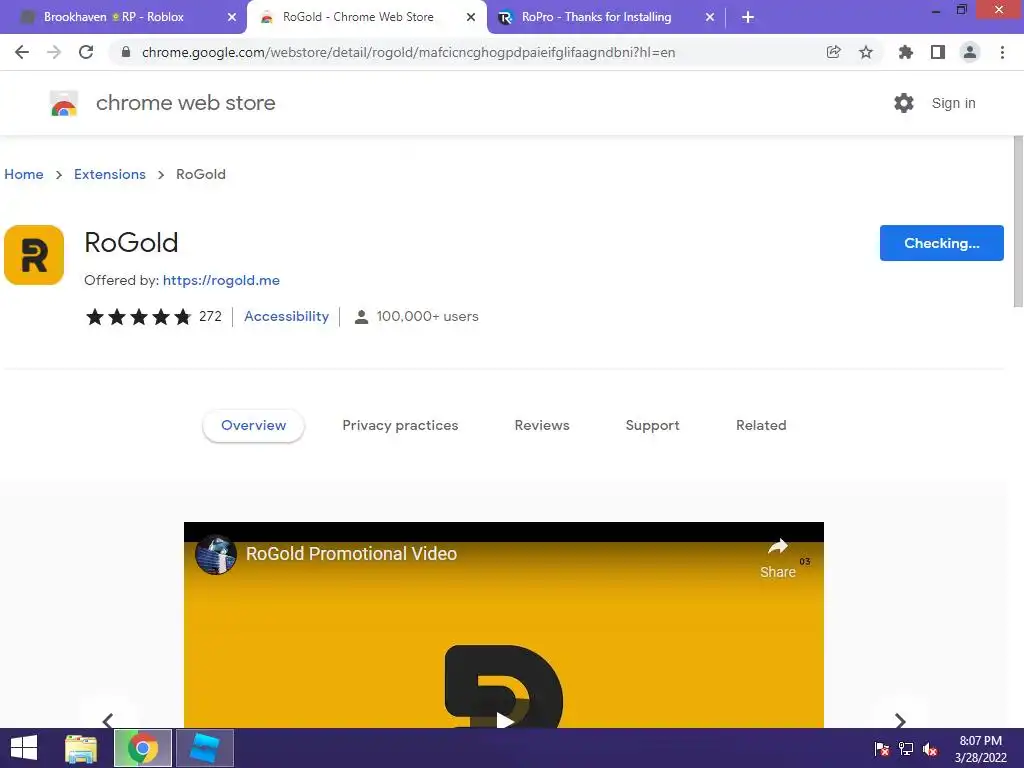Screen dimensions: 1024x768
Task: Open File Explorer from the taskbar
Action: (x=81, y=748)
